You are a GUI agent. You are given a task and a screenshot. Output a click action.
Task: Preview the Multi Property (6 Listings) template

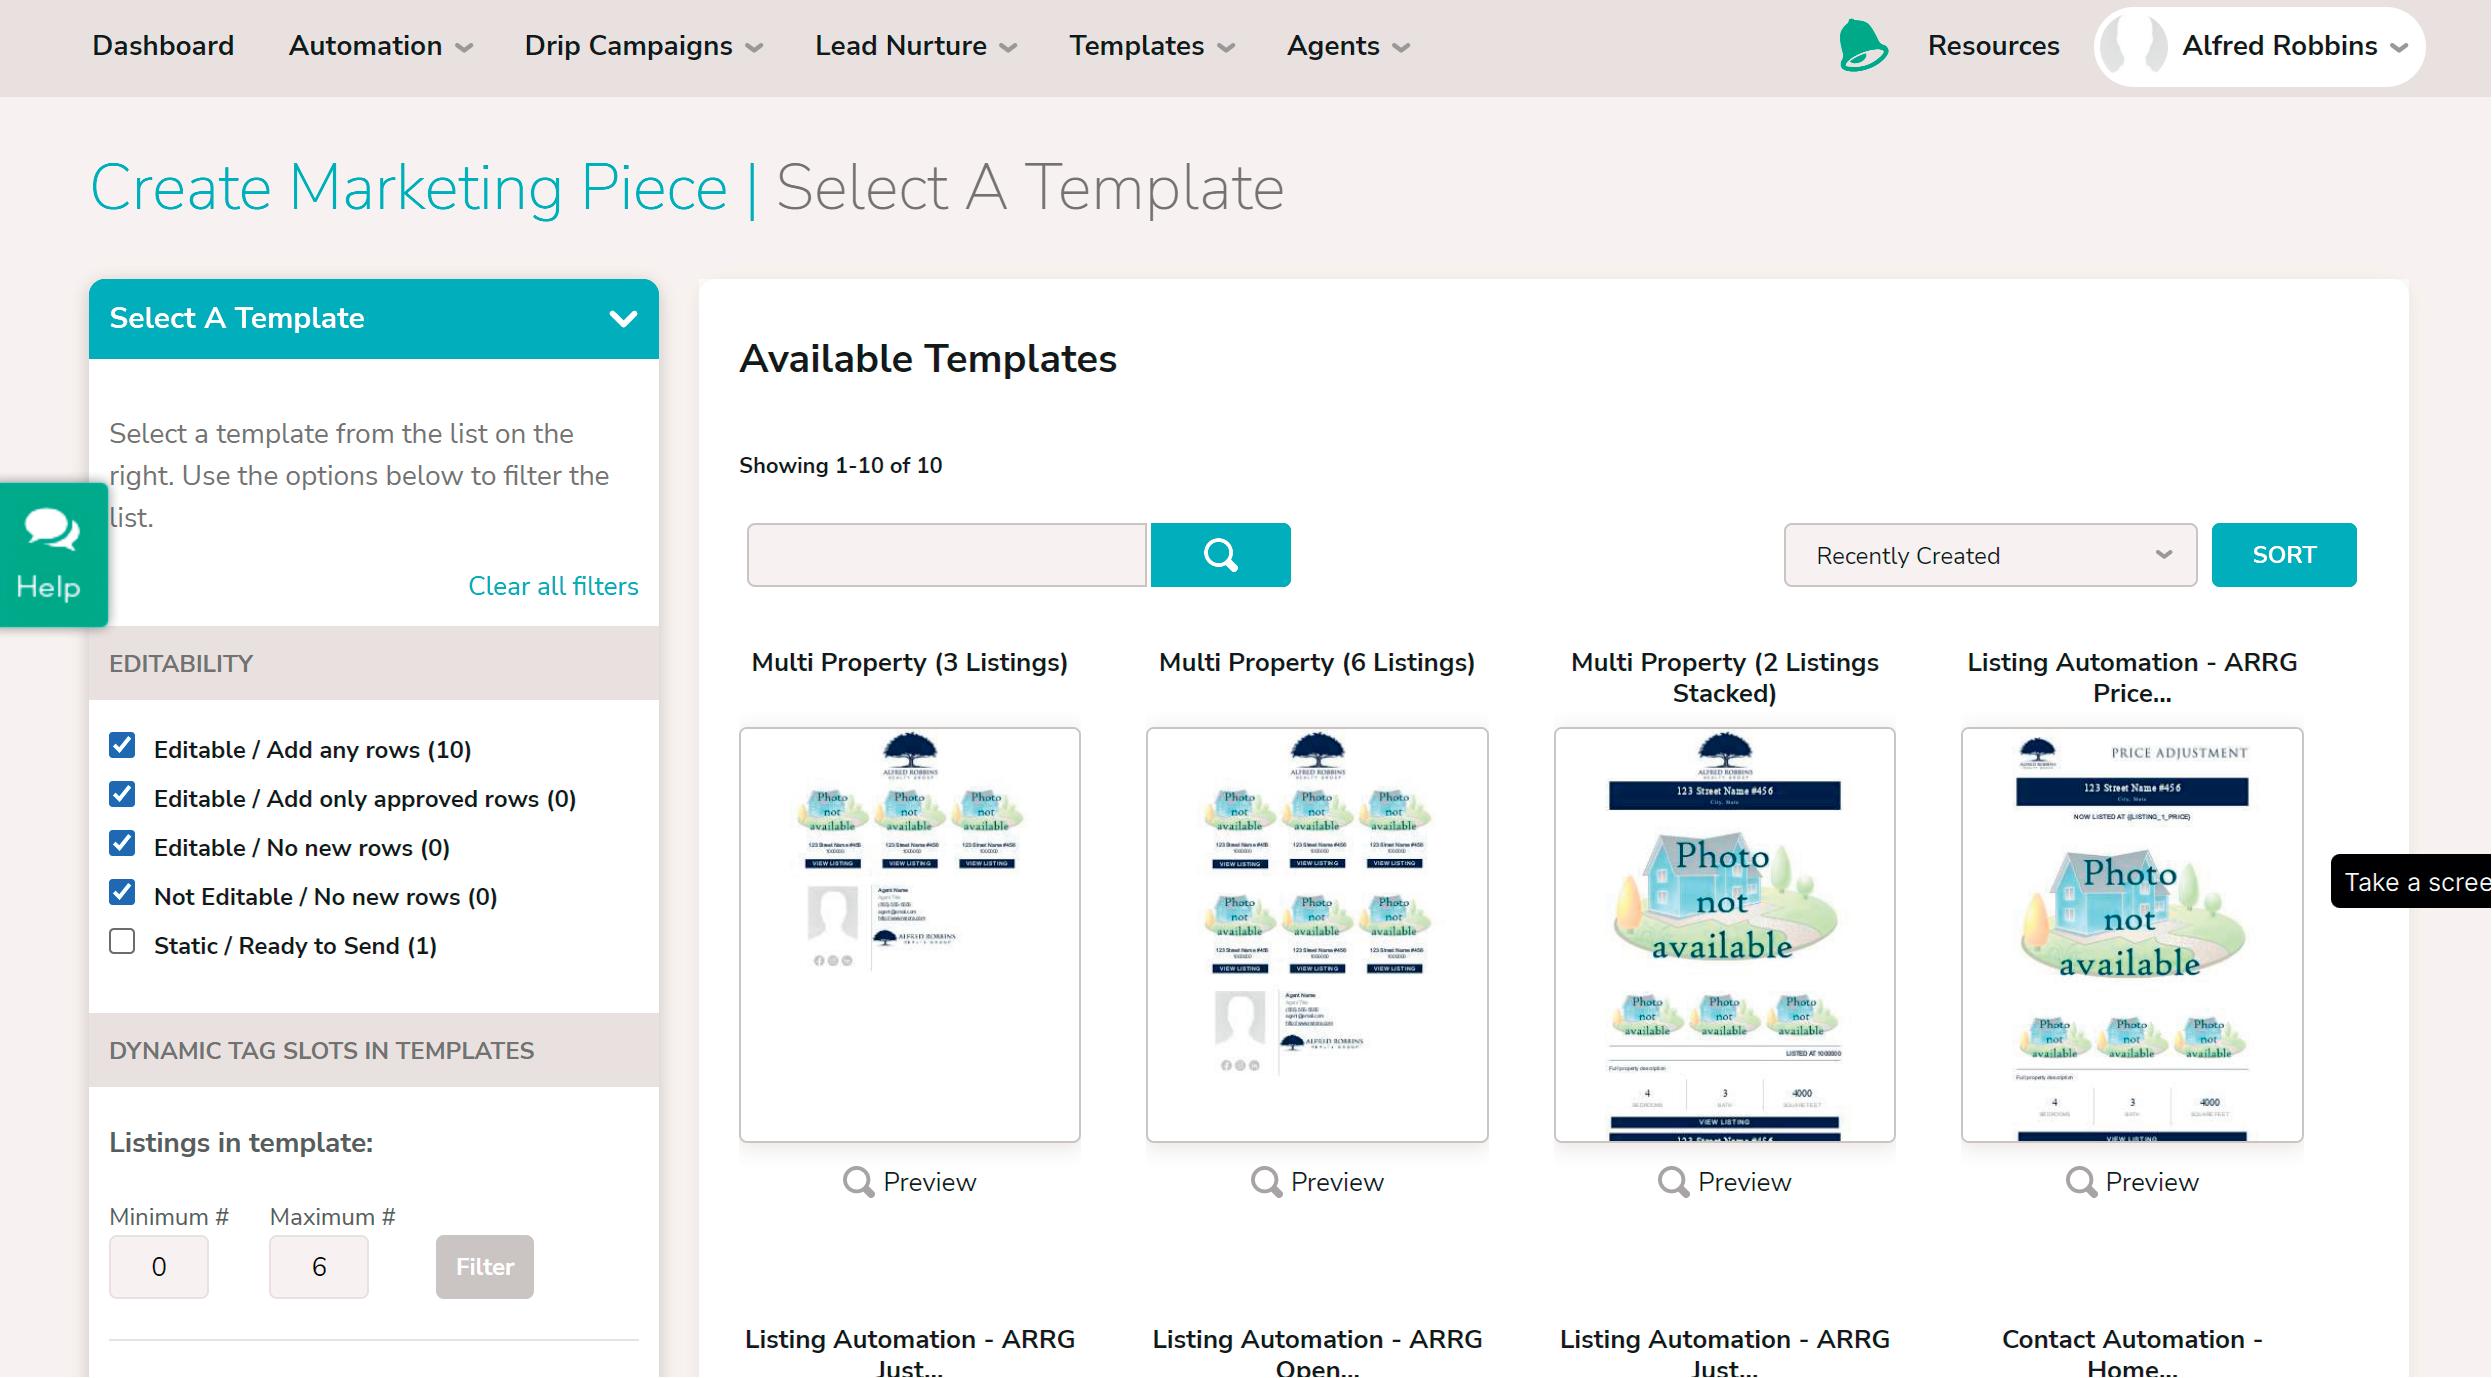[x=1317, y=1182]
